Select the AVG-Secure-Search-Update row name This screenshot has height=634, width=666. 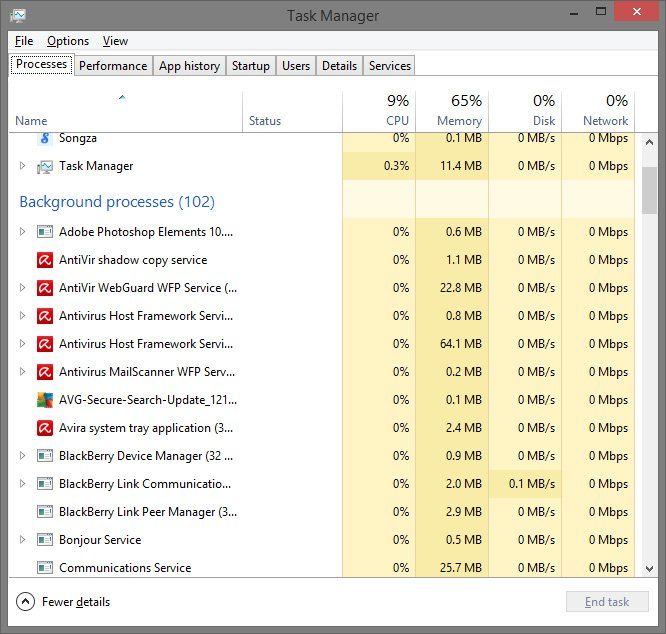148,400
